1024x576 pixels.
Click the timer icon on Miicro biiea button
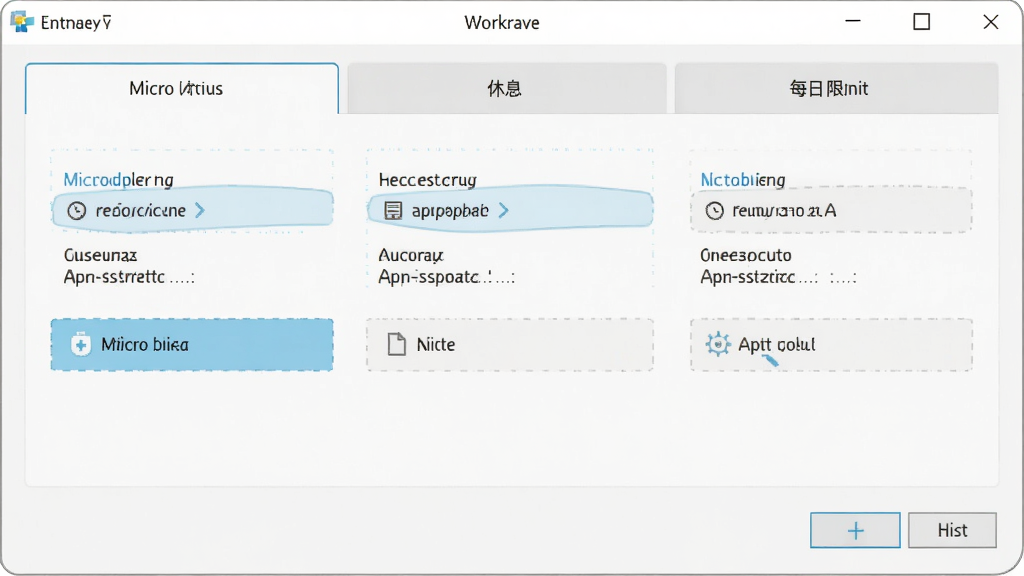pyautogui.click(x=81, y=344)
